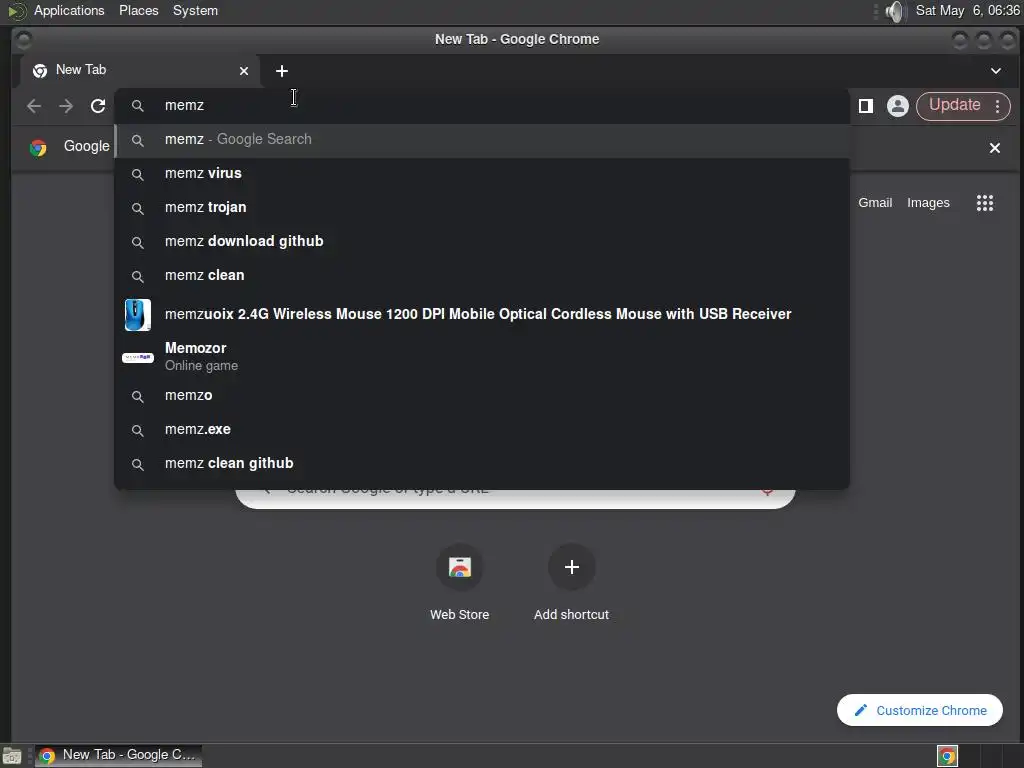Screen dimensions: 1024x768
Task: Select the New Tab tab
Action: tap(140, 71)
